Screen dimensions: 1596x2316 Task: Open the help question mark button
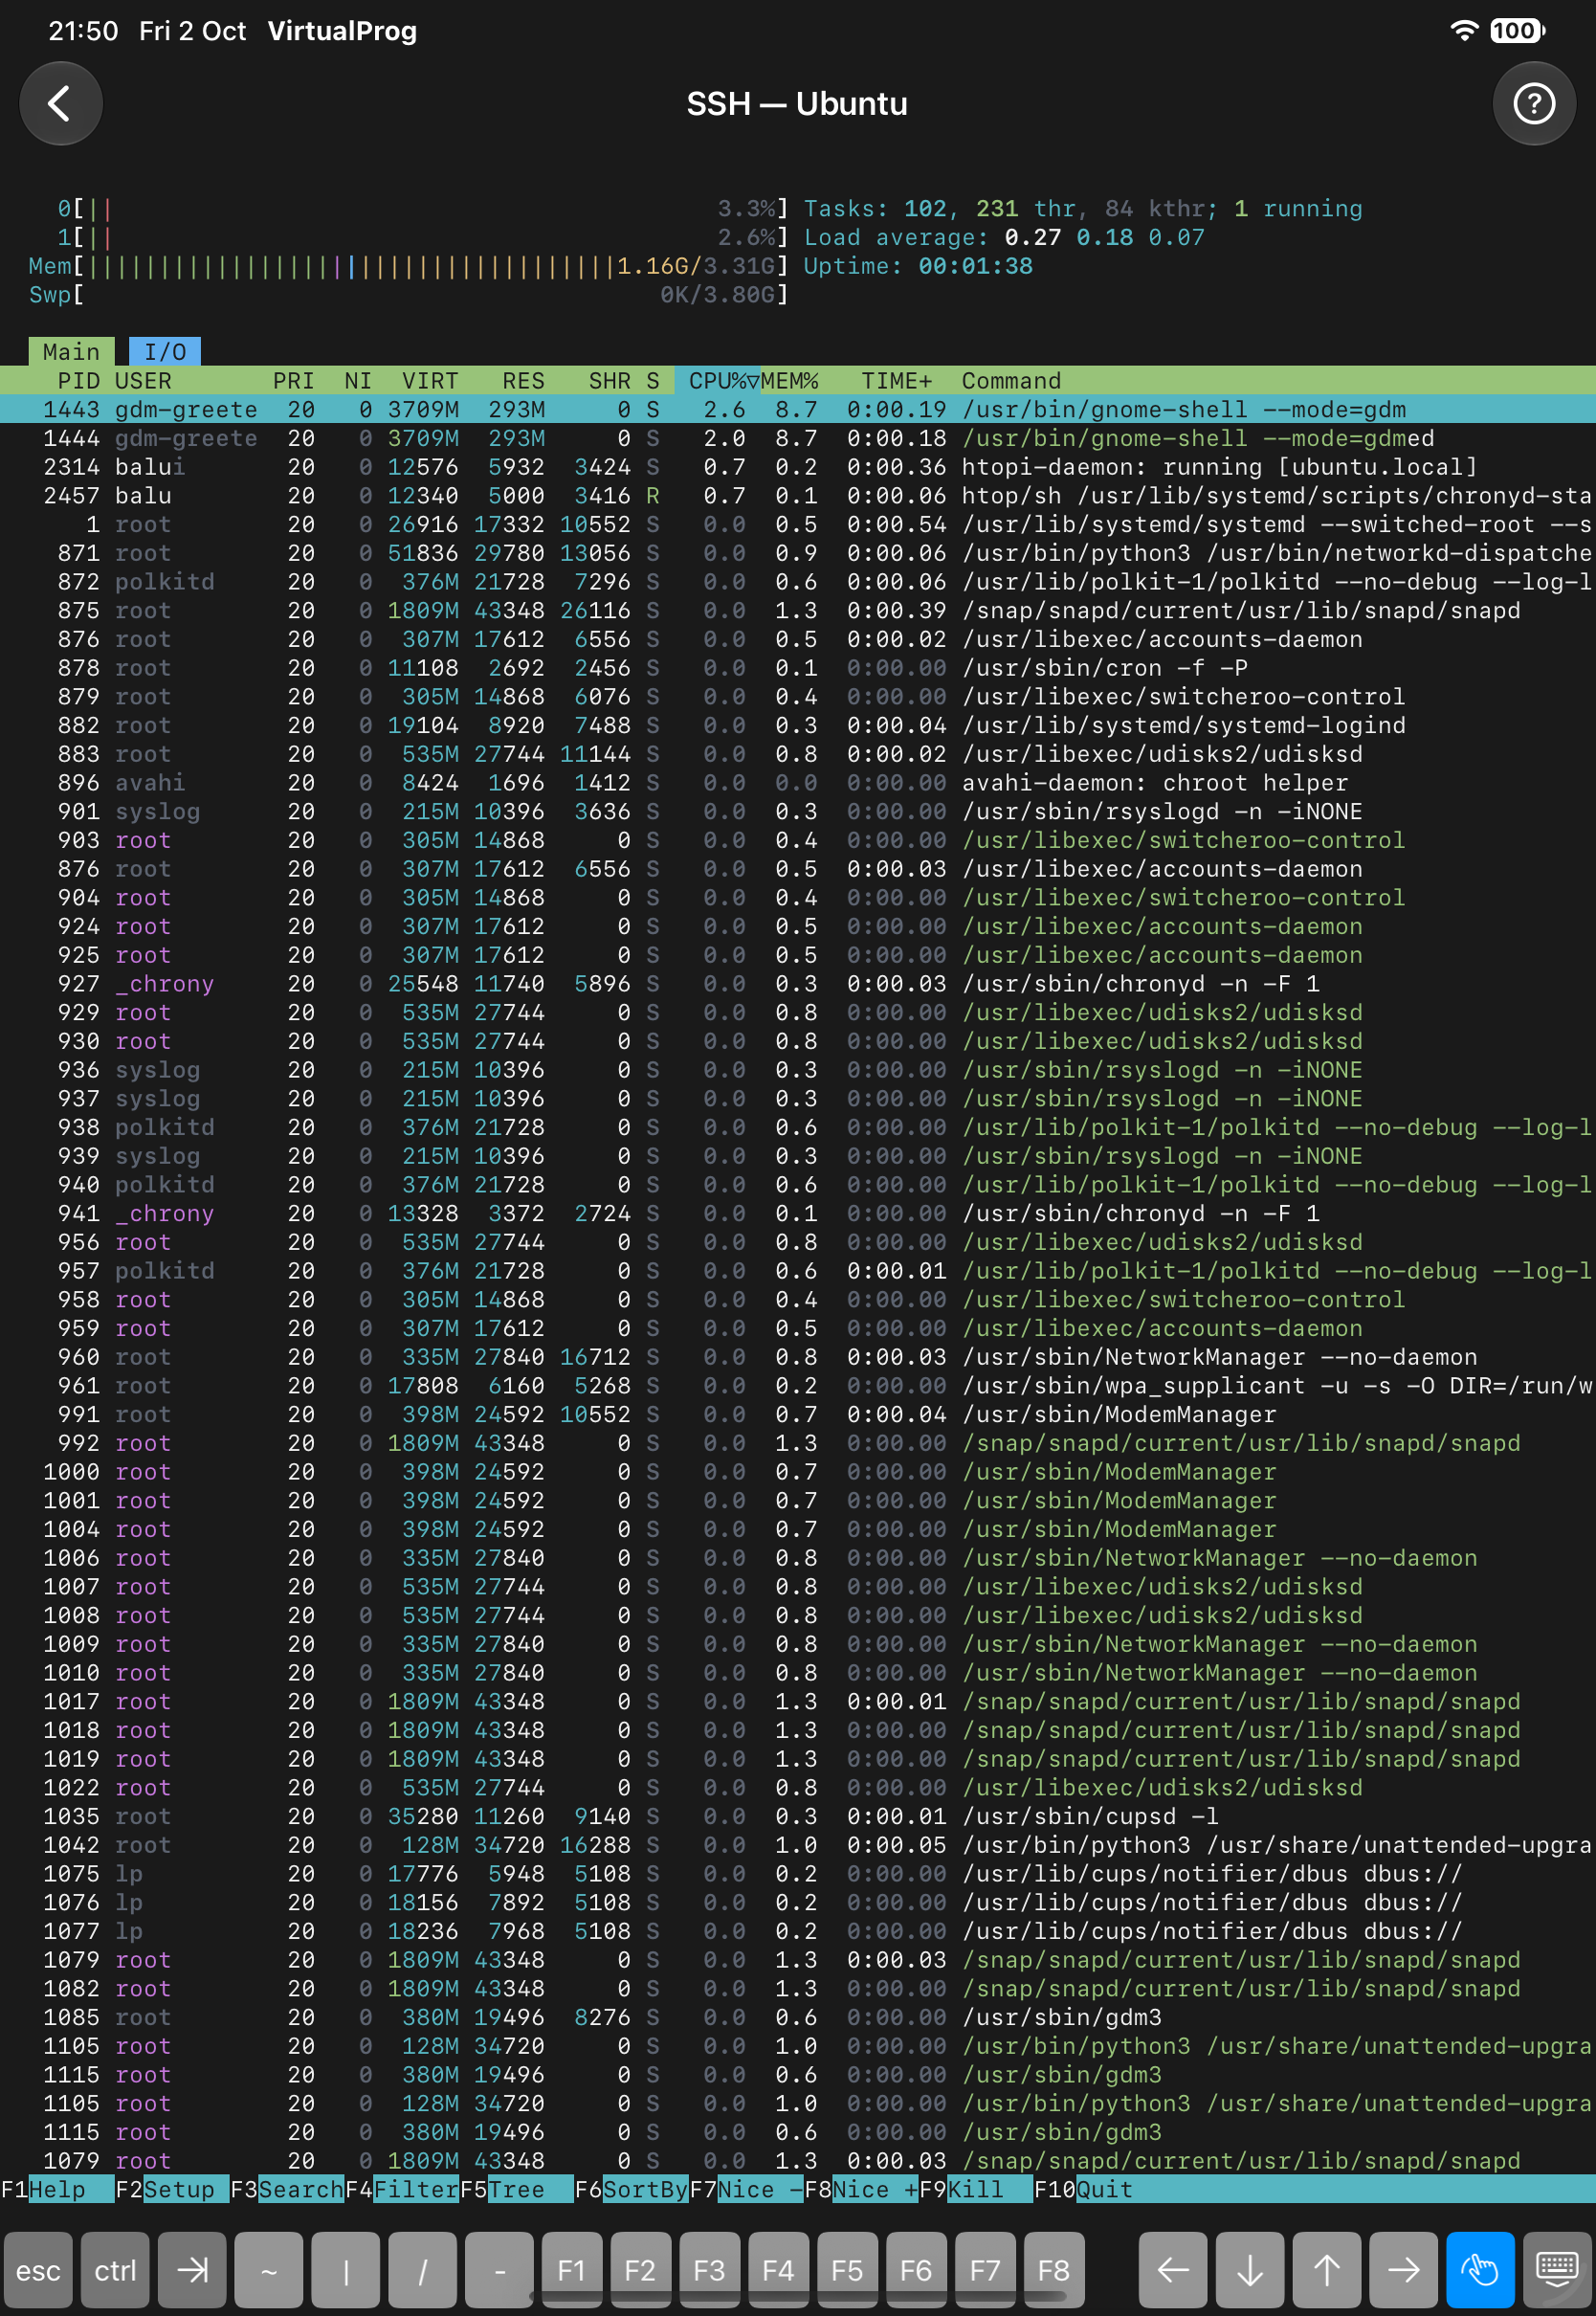(1534, 103)
